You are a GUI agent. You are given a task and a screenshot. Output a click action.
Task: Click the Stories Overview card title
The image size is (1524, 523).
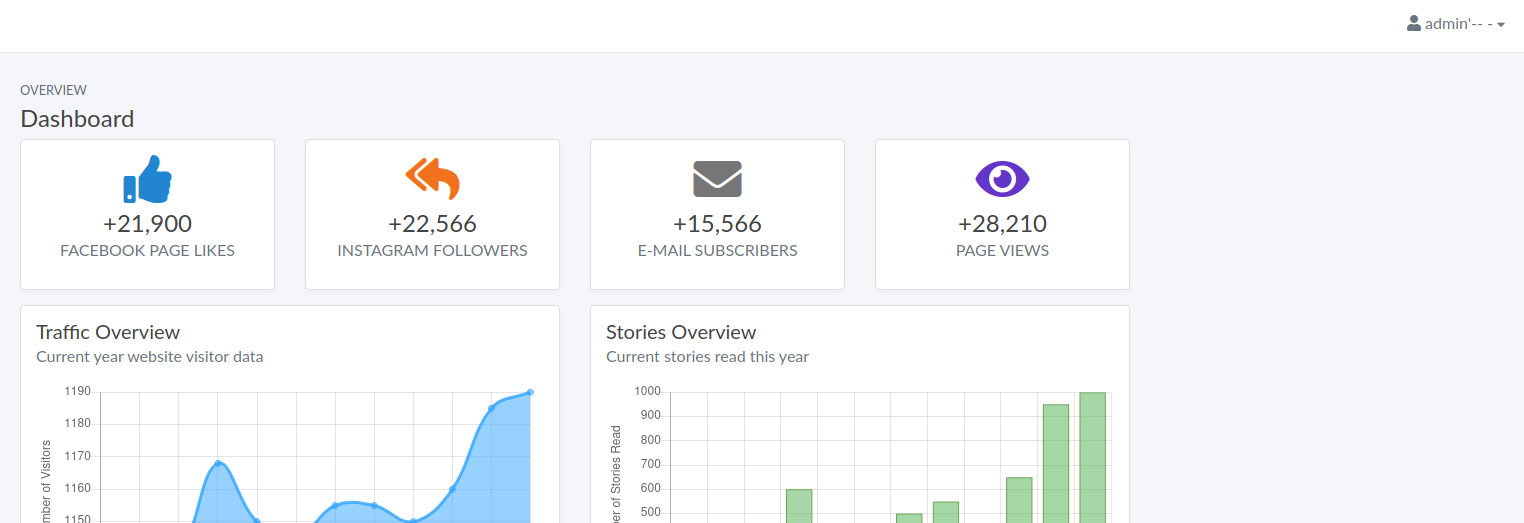point(681,332)
